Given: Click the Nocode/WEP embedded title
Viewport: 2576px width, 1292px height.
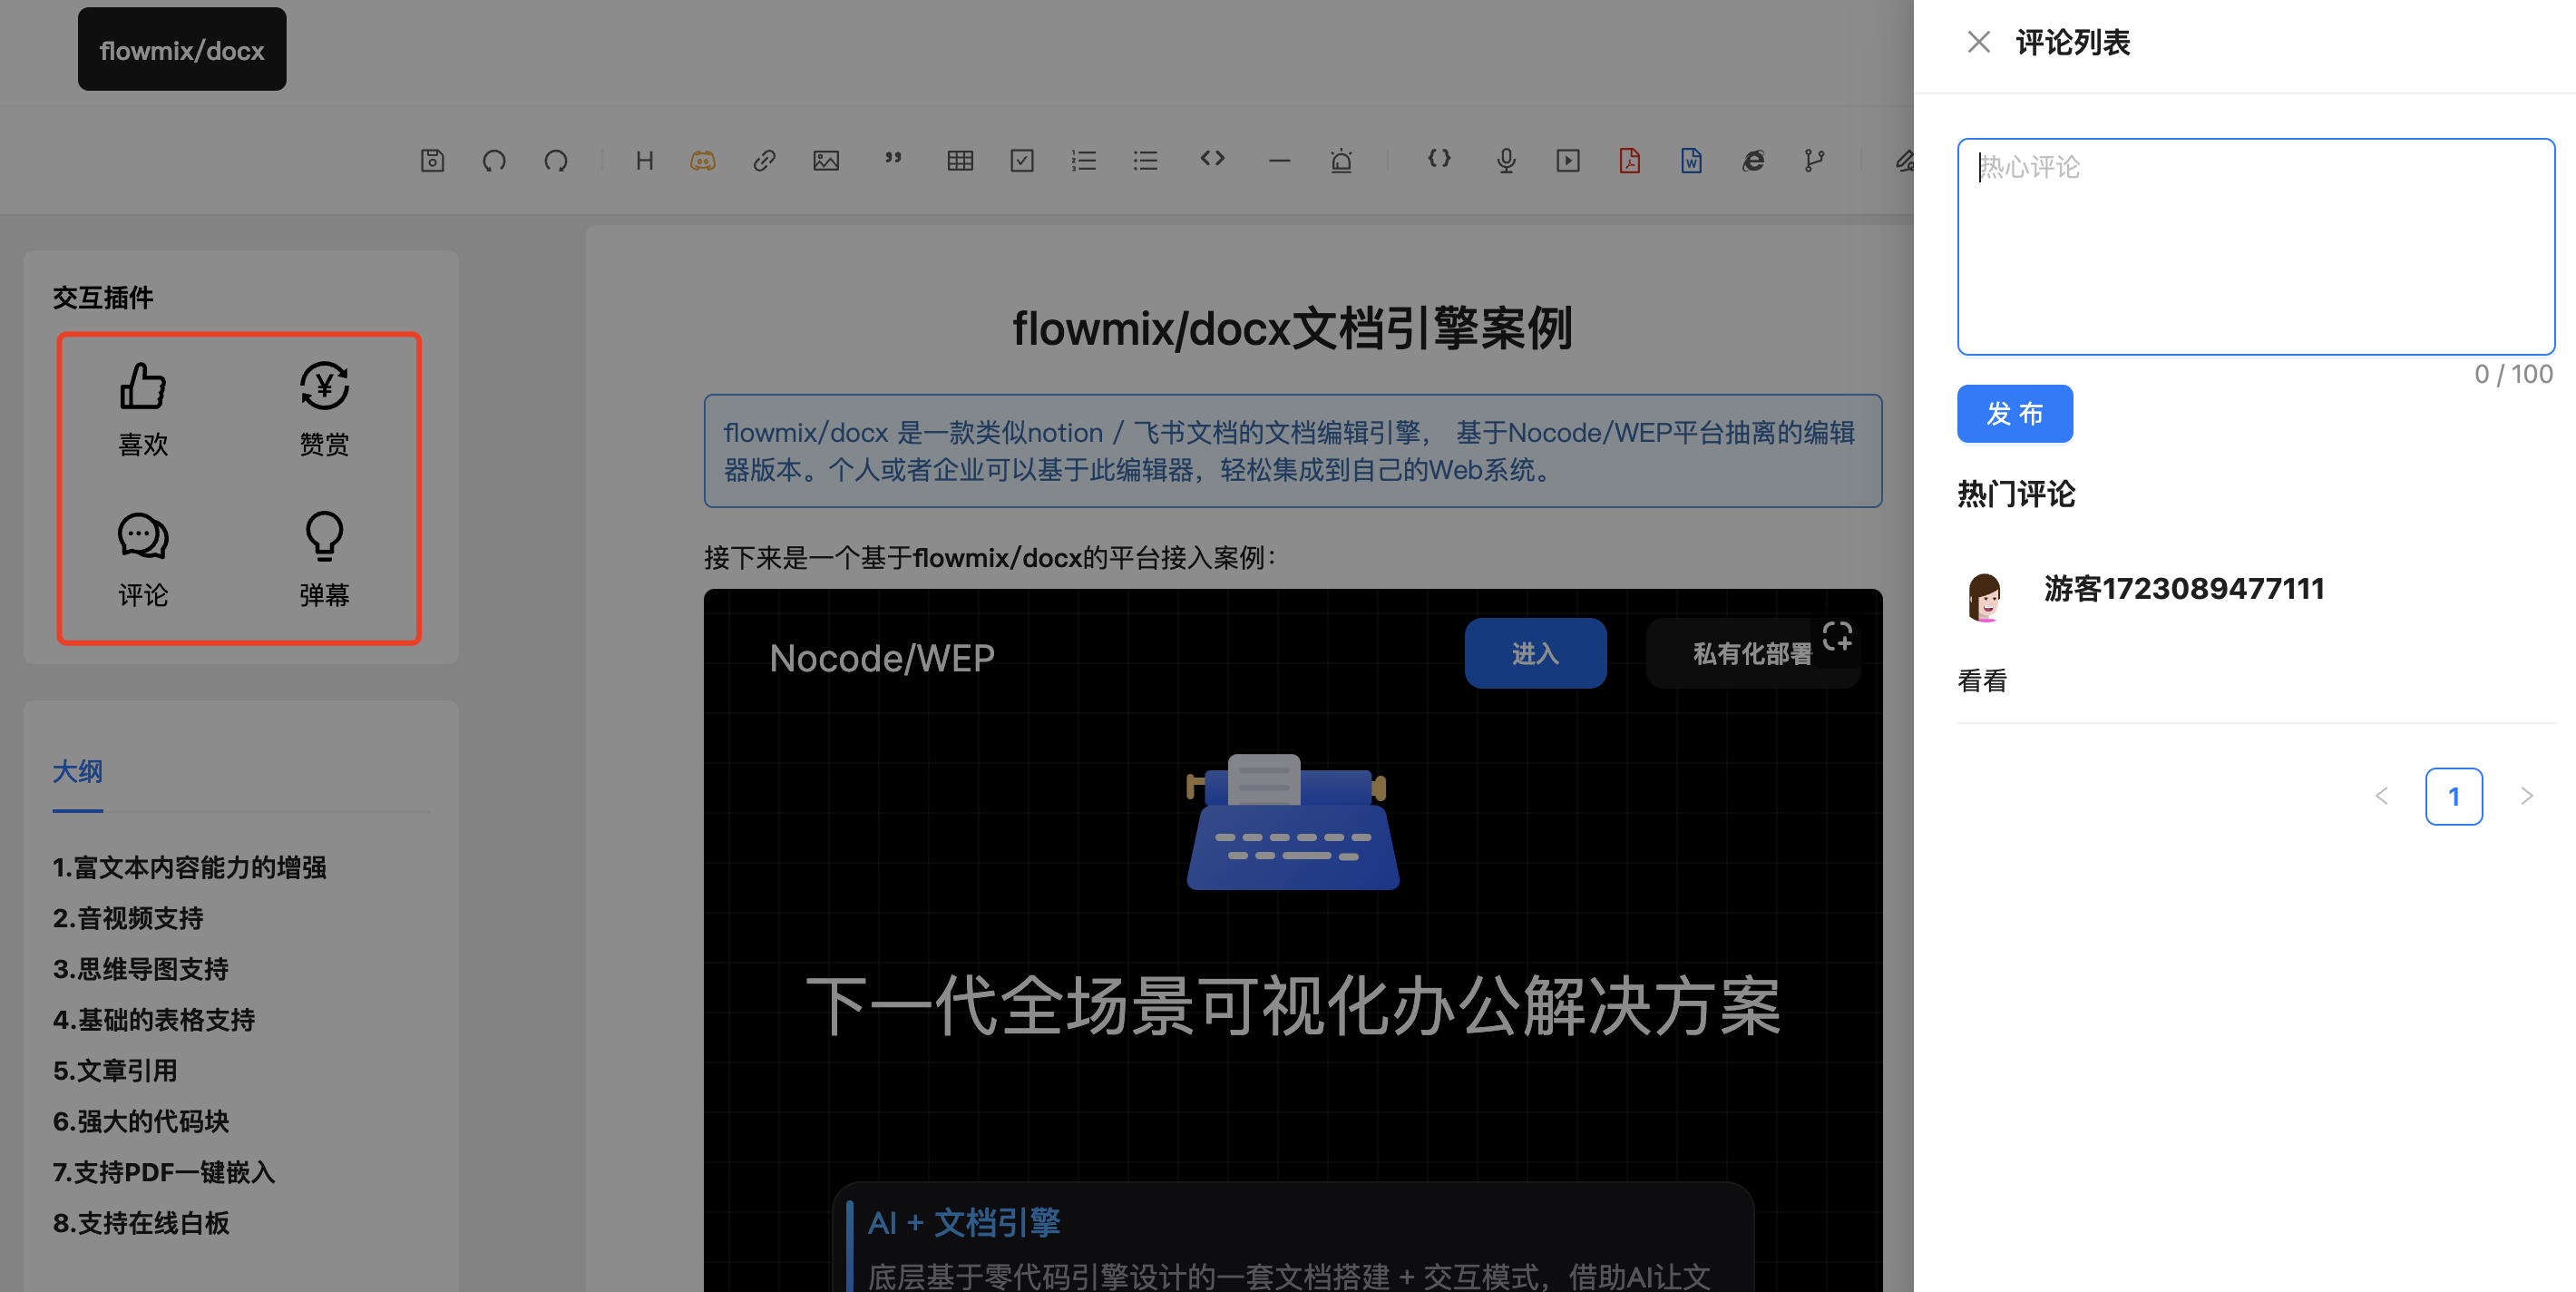Looking at the screenshot, I should click(882, 658).
